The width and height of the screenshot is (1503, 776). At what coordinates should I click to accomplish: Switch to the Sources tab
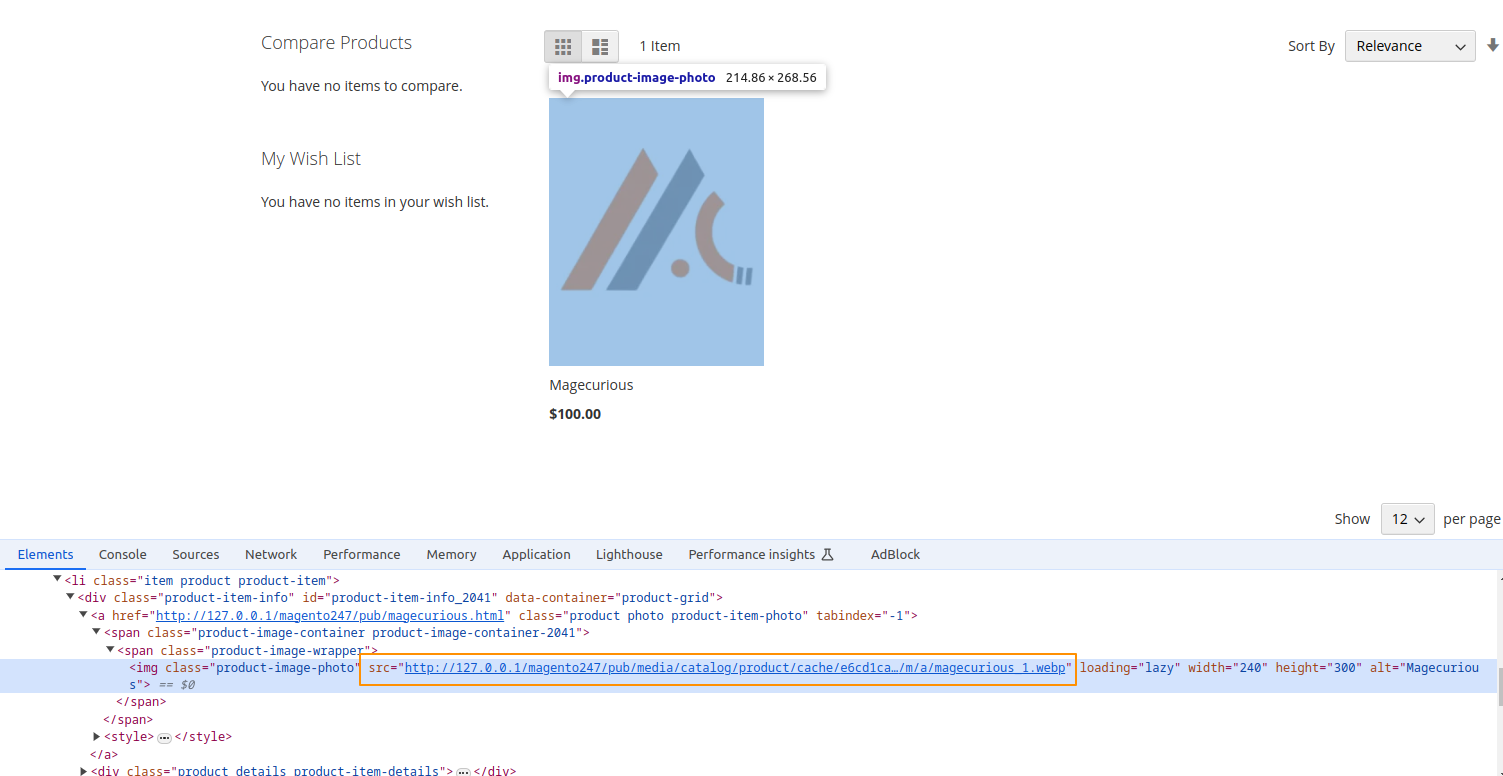point(195,554)
